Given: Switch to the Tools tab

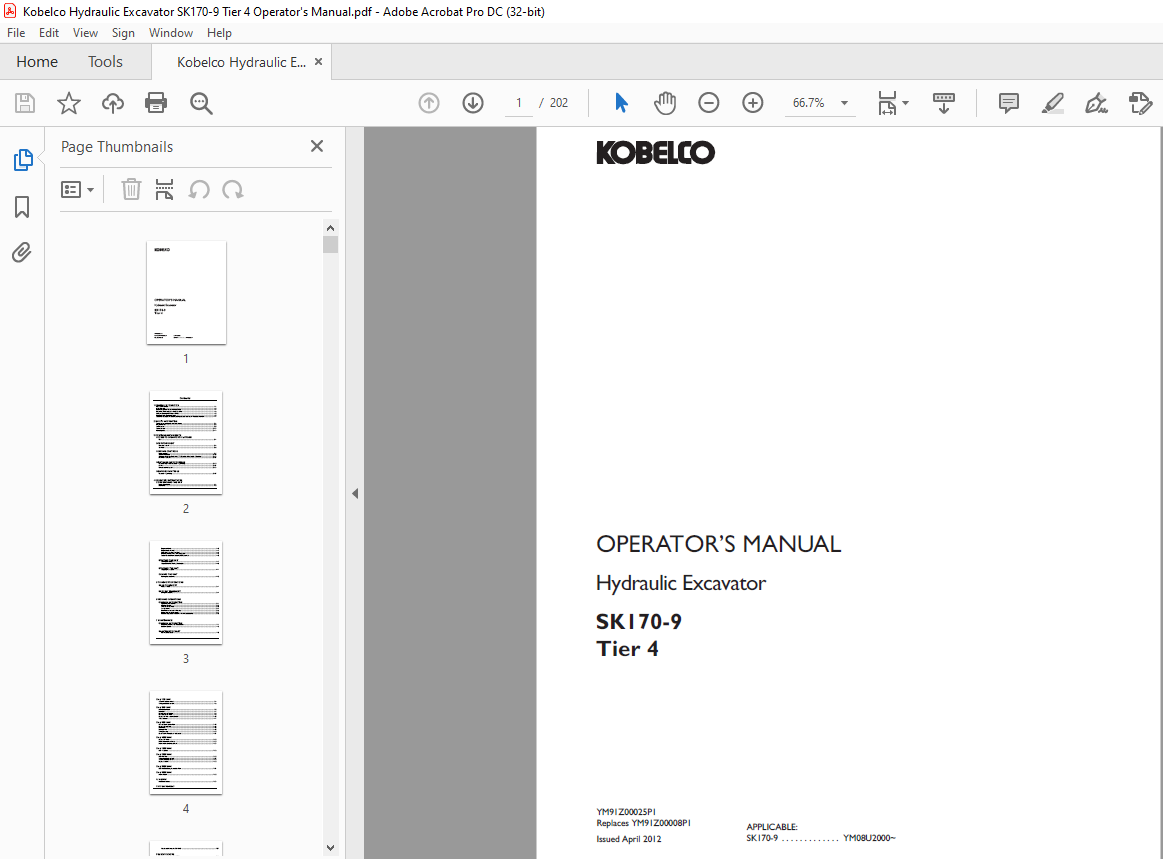Looking at the screenshot, I should [105, 62].
